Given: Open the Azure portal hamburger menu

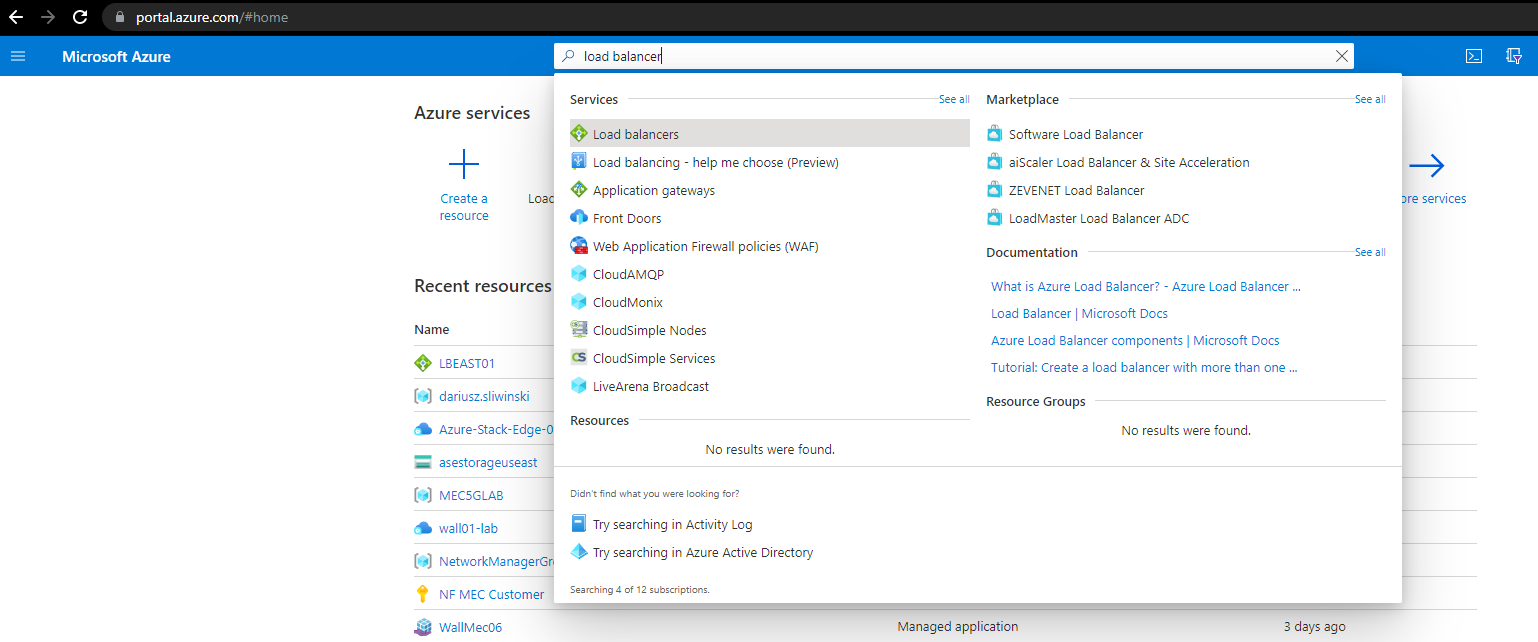Looking at the screenshot, I should pyautogui.click(x=18, y=56).
